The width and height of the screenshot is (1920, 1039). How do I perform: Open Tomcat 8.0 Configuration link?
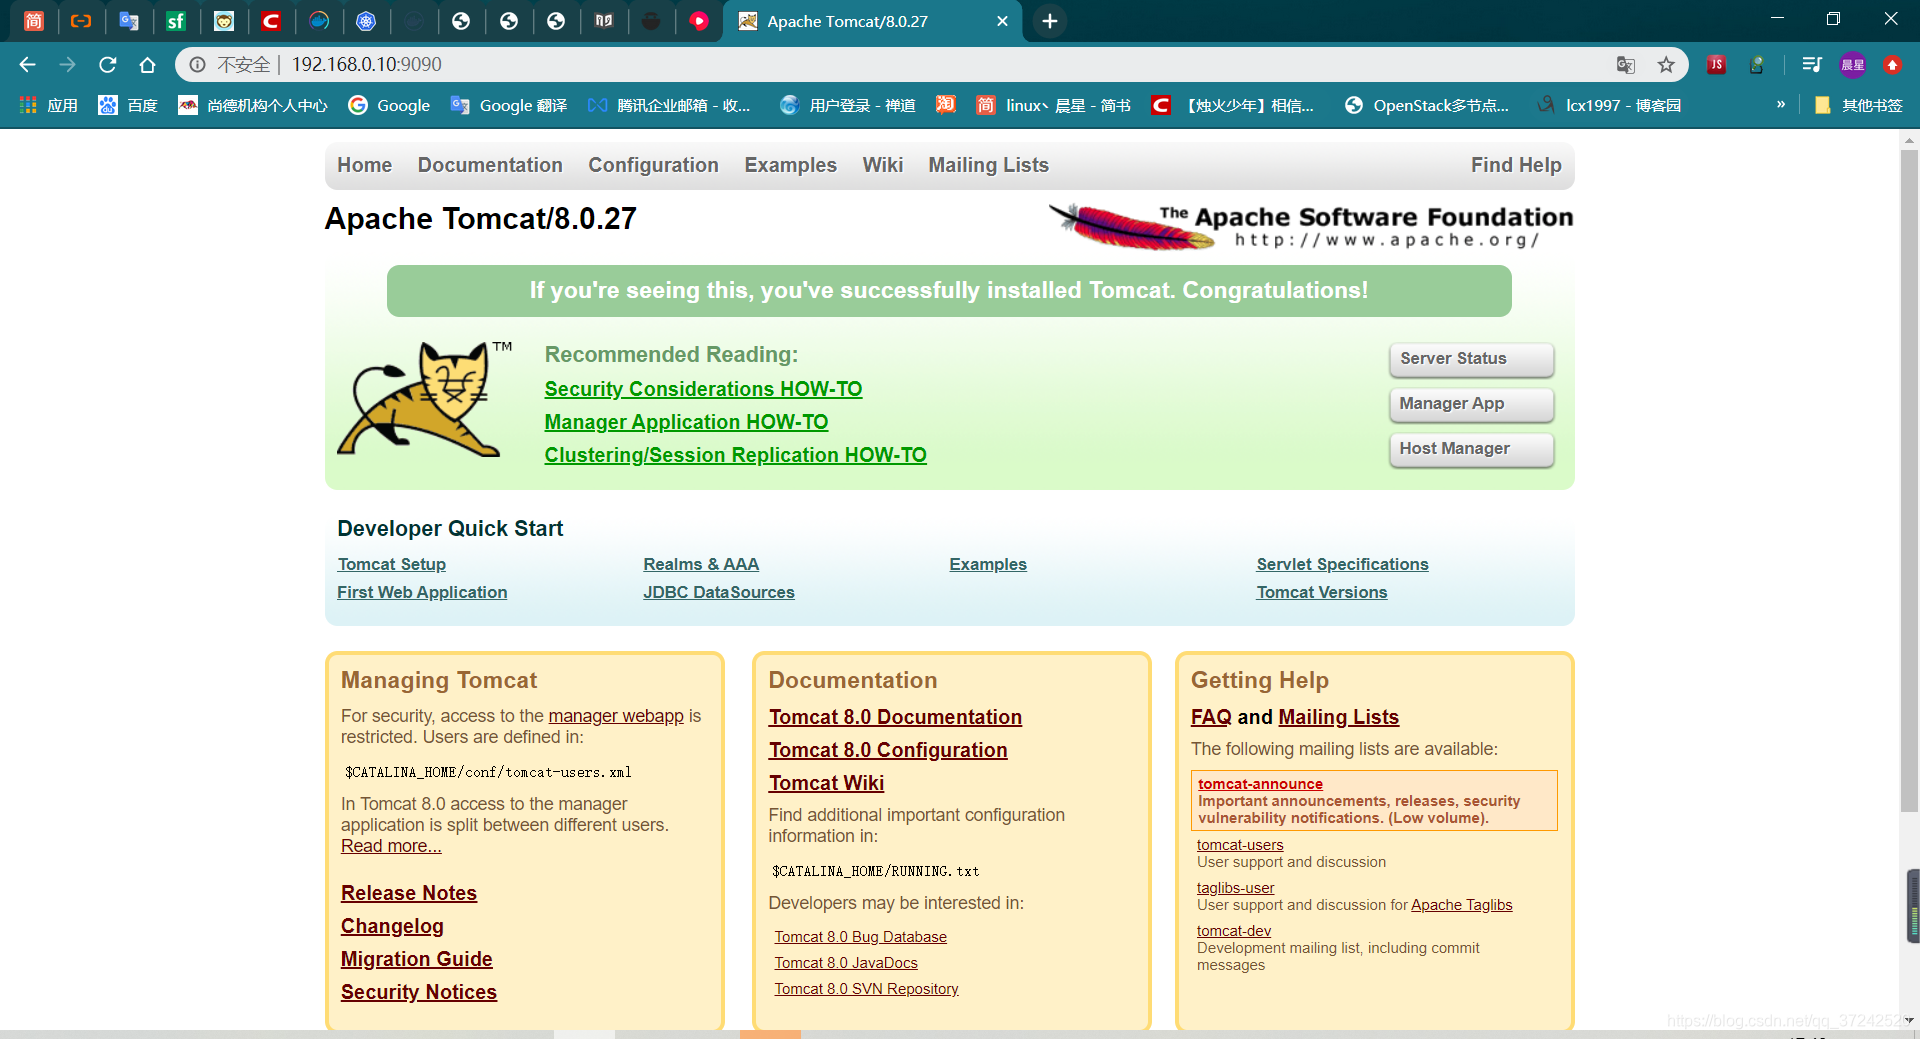coord(888,750)
